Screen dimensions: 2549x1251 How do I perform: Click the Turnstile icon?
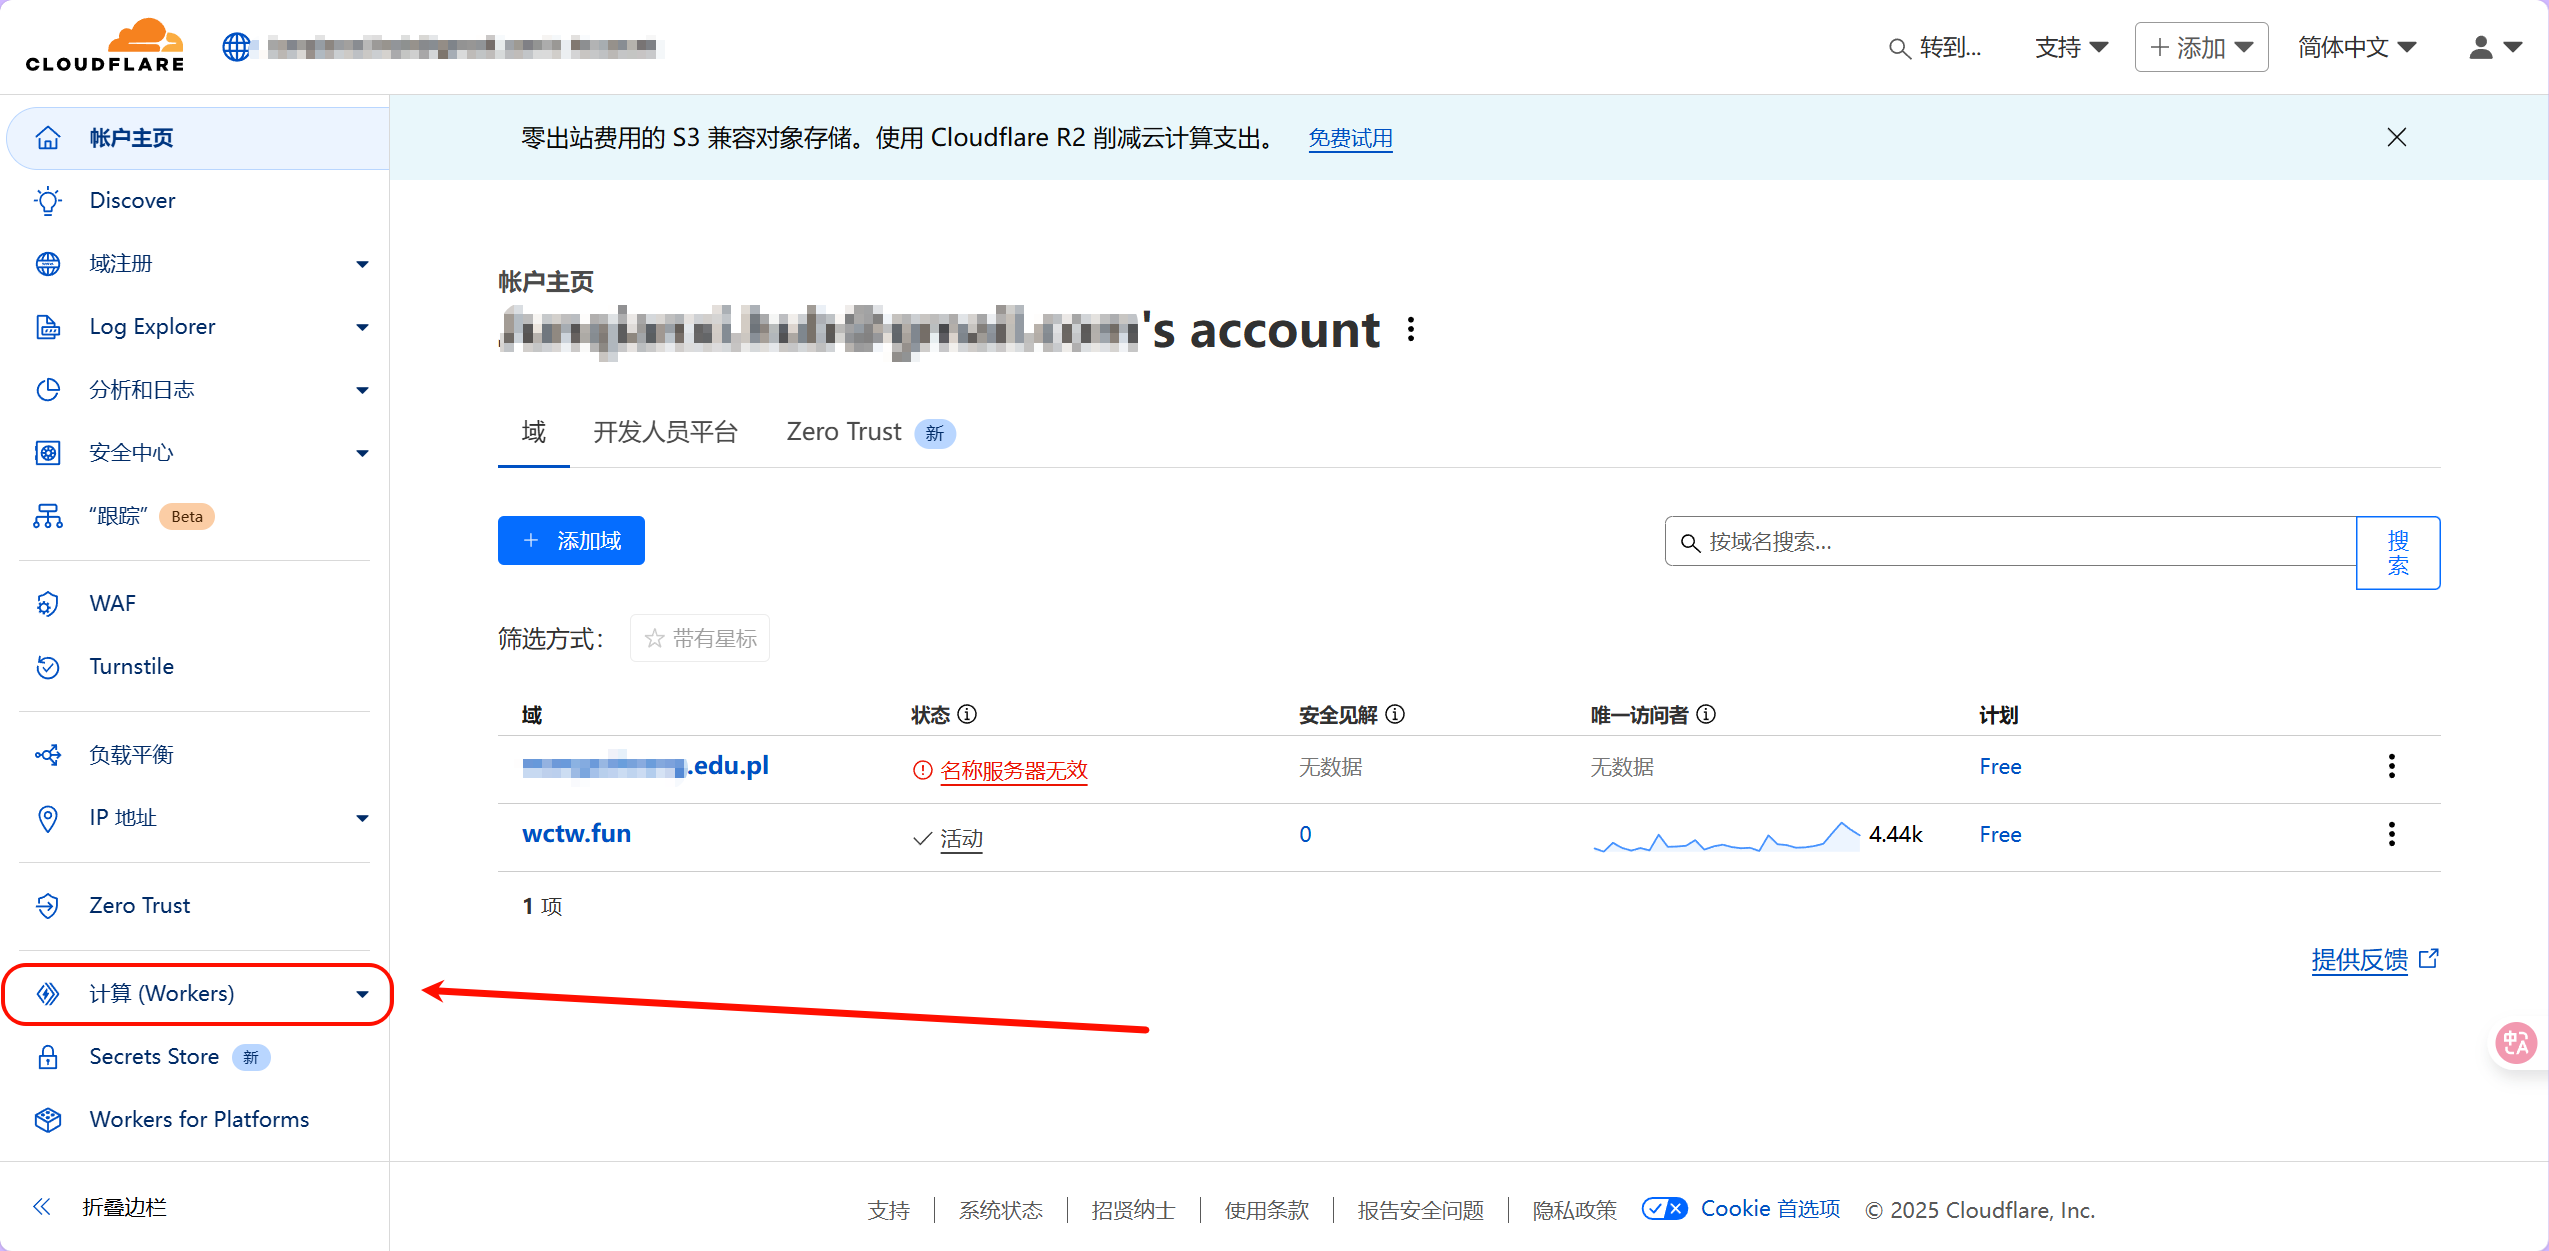pos(48,666)
